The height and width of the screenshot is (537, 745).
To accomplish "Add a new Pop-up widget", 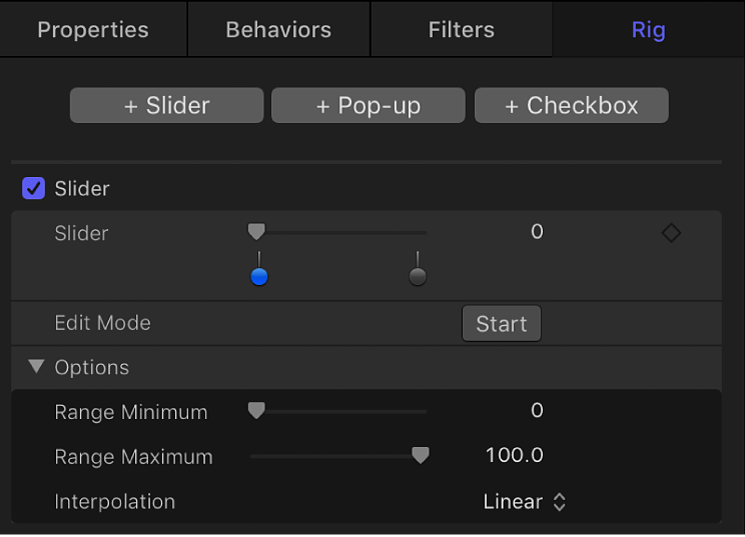I will tap(368, 106).
